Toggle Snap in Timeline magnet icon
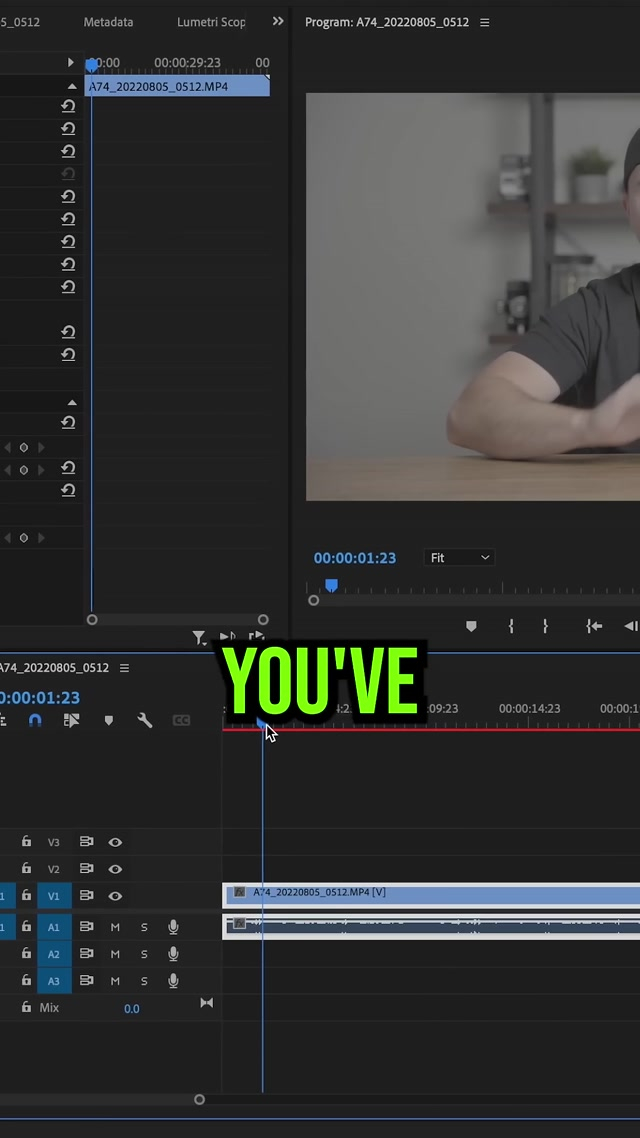Image resolution: width=640 pixels, height=1138 pixels. (x=35, y=720)
